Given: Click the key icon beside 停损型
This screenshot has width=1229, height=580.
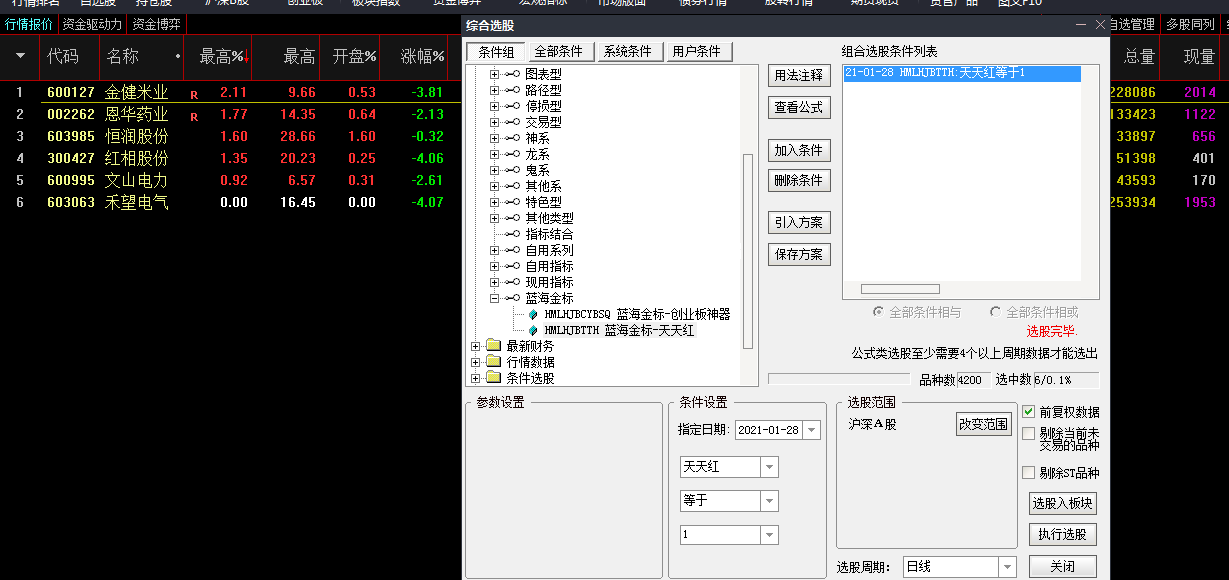Looking at the screenshot, I should pos(513,106).
